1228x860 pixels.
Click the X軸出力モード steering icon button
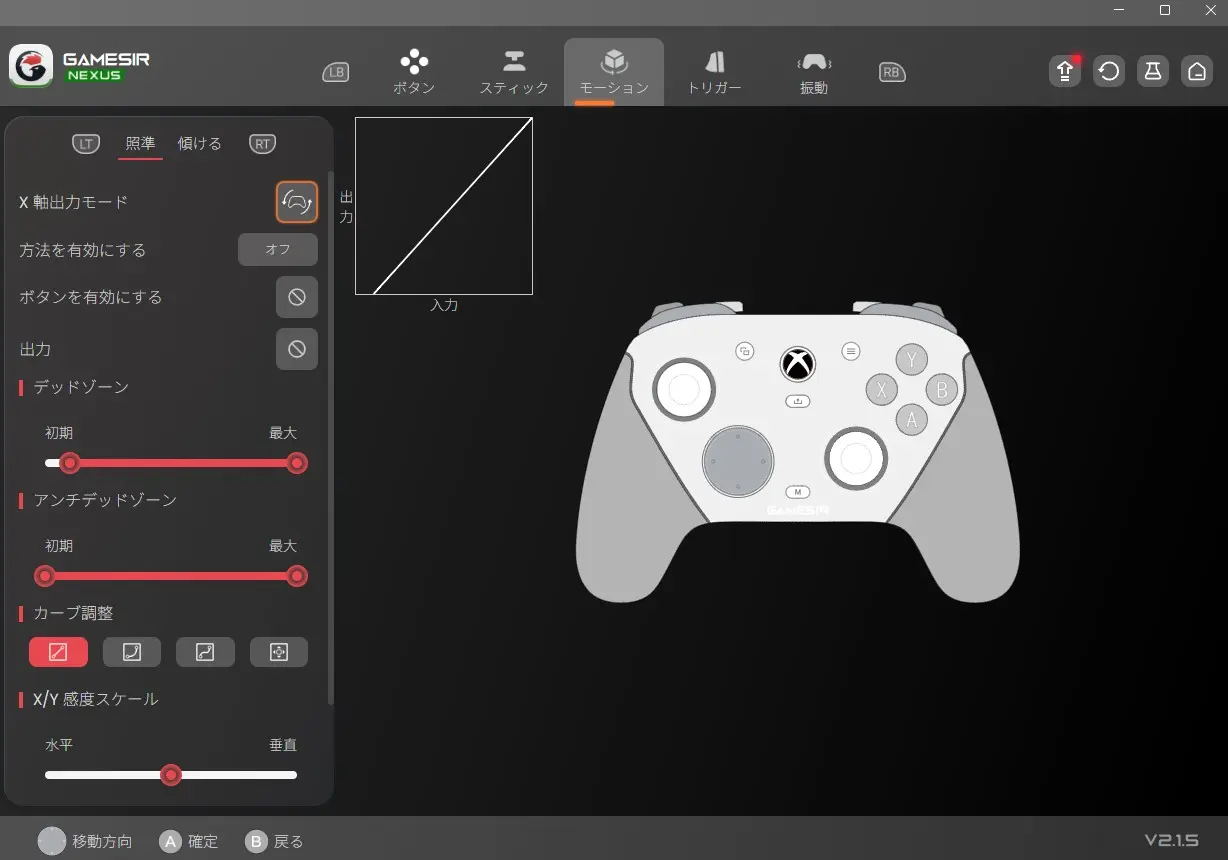coord(297,202)
